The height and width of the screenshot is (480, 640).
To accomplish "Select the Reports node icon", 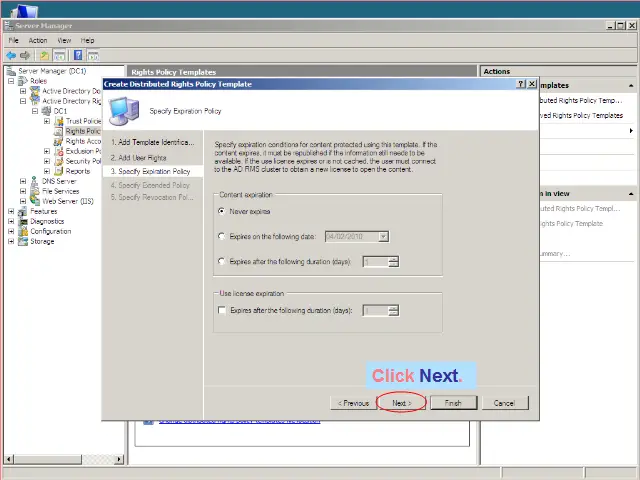I will [59, 171].
